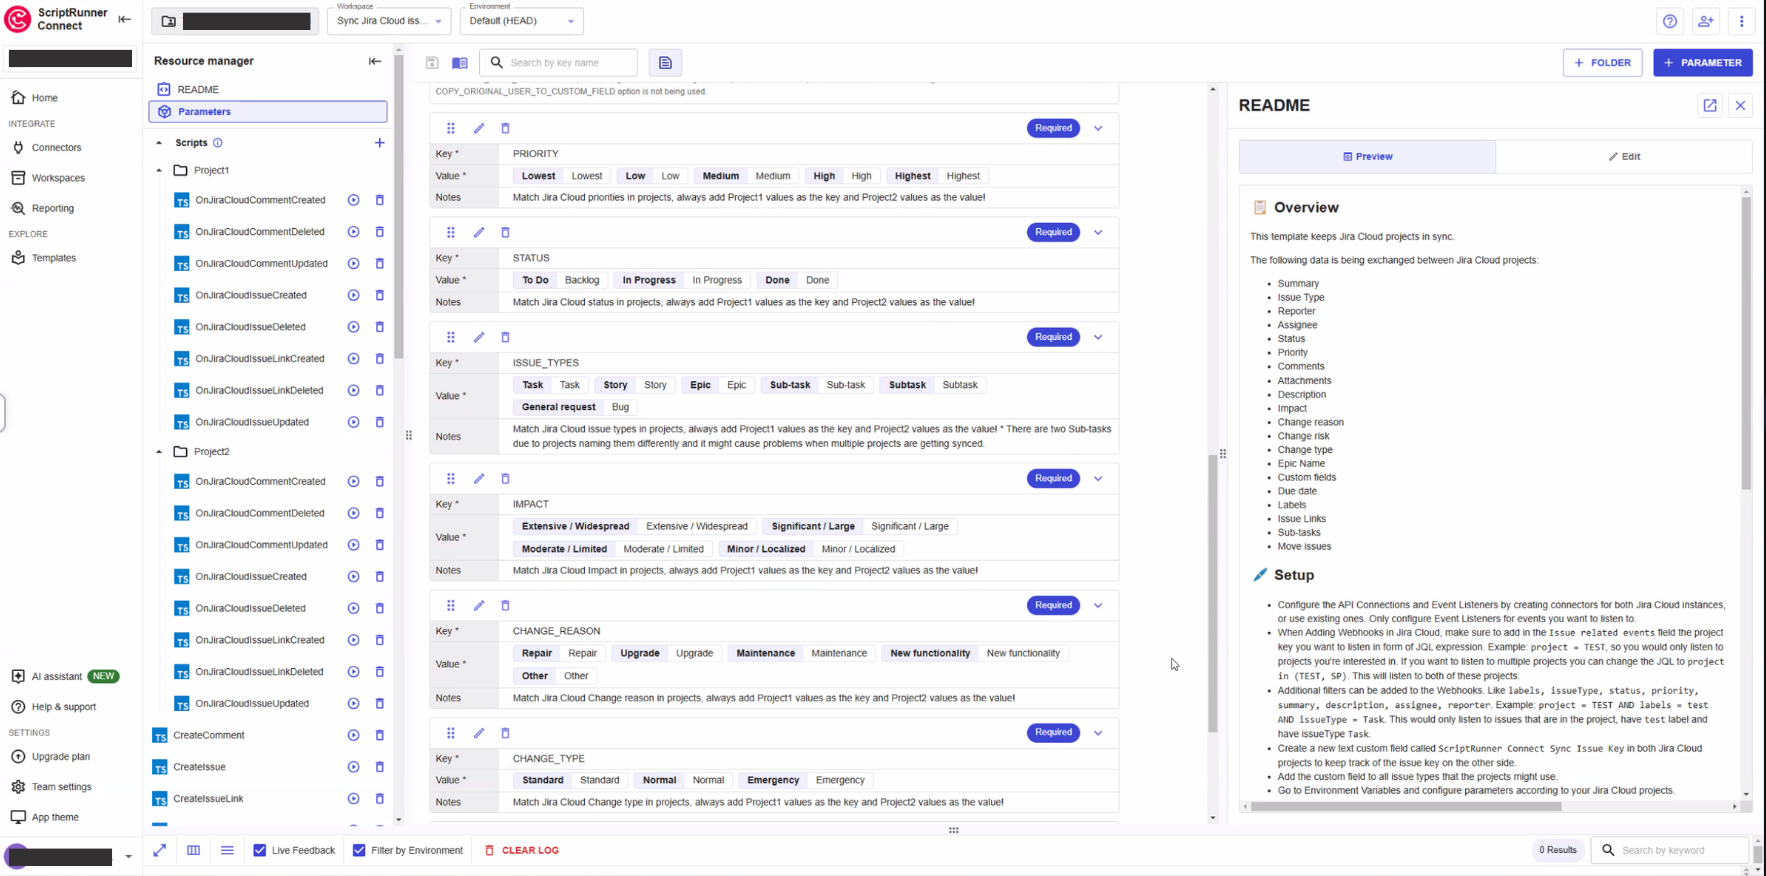The width and height of the screenshot is (1766, 876).
Task: Run OnJiraCloudCommentCreated script in Project1
Action: tap(353, 200)
